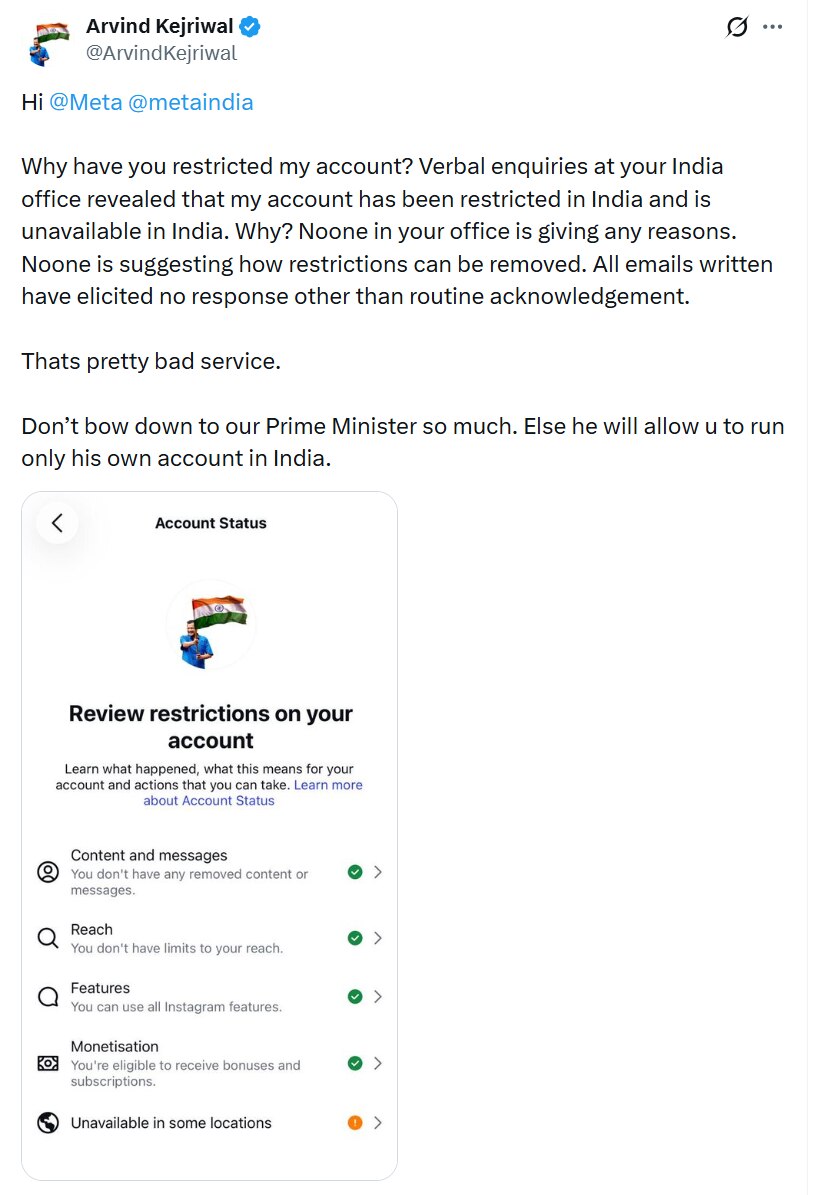Click the back arrow in Account Status
The width and height of the screenshot is (816, 1195).
[57, 523]
